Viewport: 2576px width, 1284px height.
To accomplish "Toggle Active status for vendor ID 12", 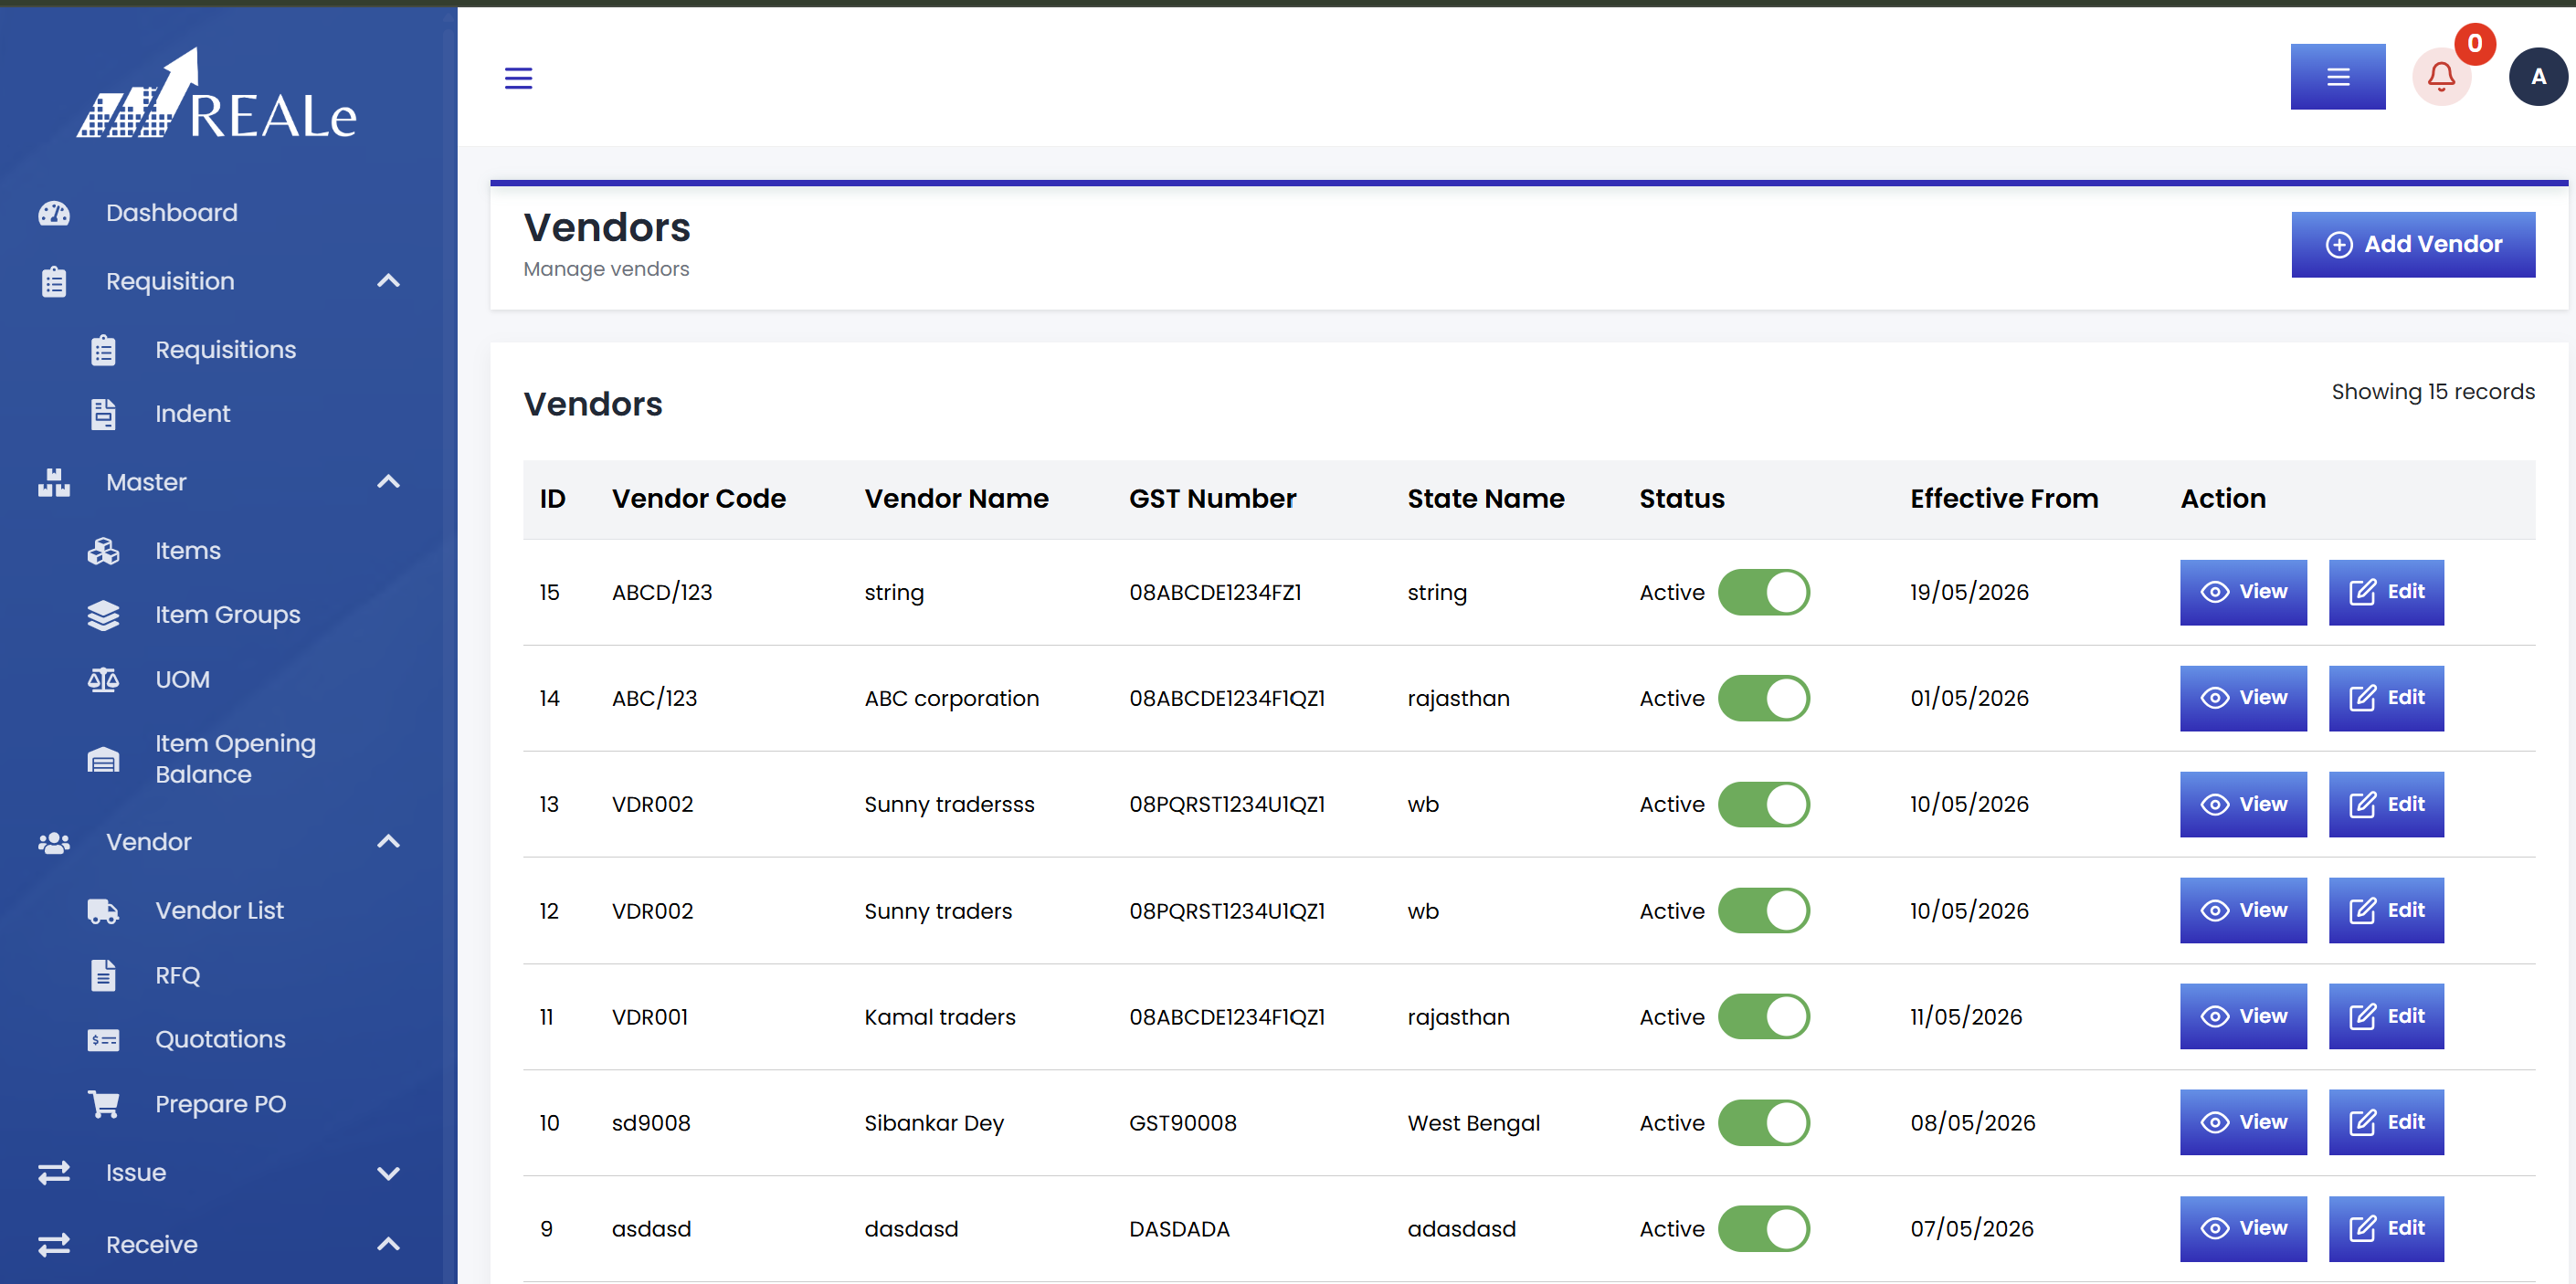I will [x=1764, y=911].
